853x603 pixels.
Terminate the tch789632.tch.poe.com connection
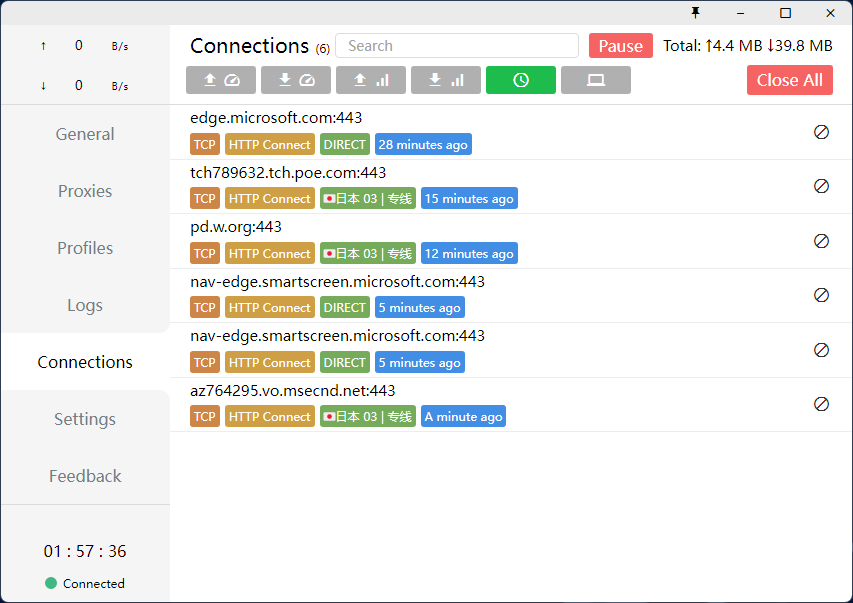tap(821, 186)
